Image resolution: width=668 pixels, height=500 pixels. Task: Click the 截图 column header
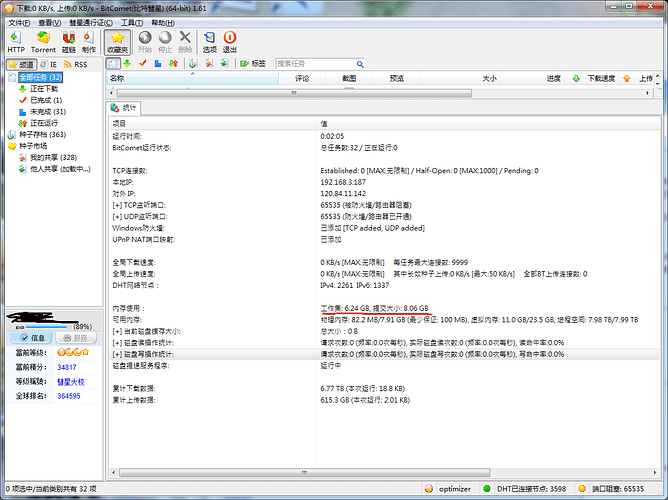point(349,78)
